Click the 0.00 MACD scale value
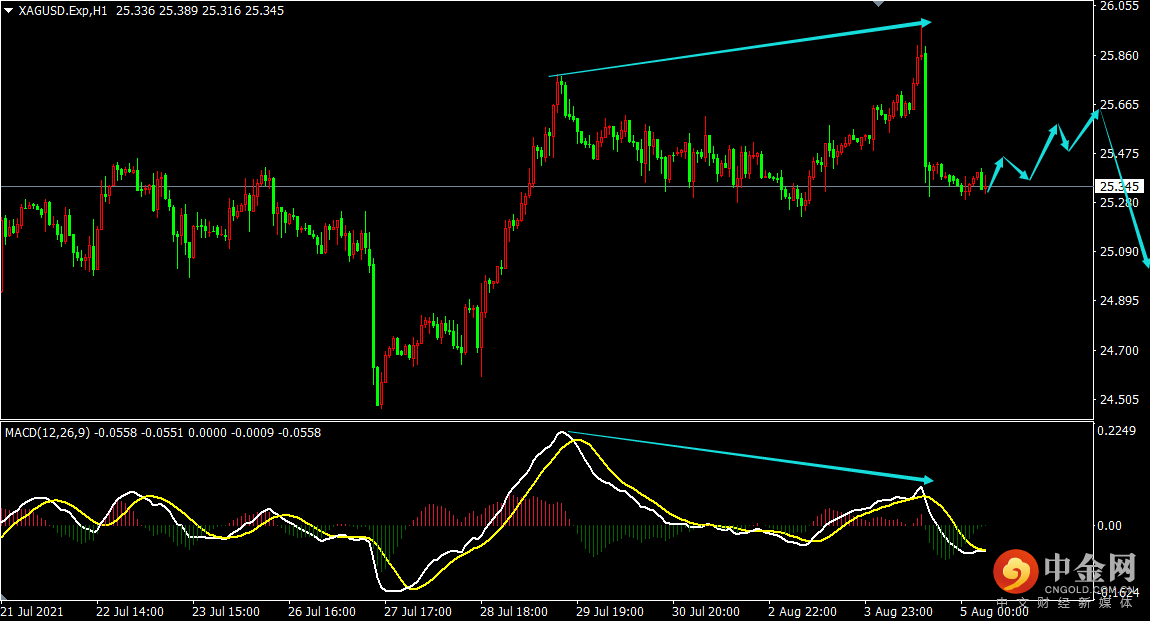Viewport: 1150px width, 621px height. tap(1109, 526)
